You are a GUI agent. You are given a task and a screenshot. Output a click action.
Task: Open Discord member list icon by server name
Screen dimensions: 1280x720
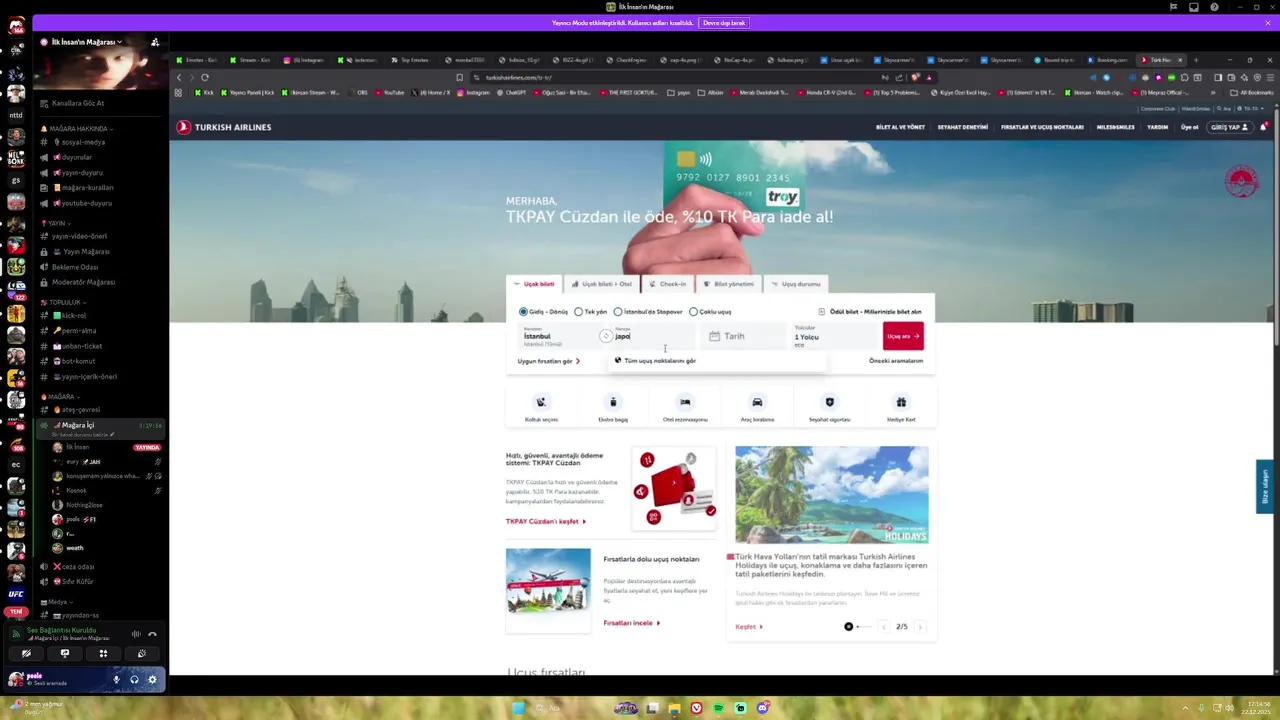pyautogui.click(x=155, y=42)
